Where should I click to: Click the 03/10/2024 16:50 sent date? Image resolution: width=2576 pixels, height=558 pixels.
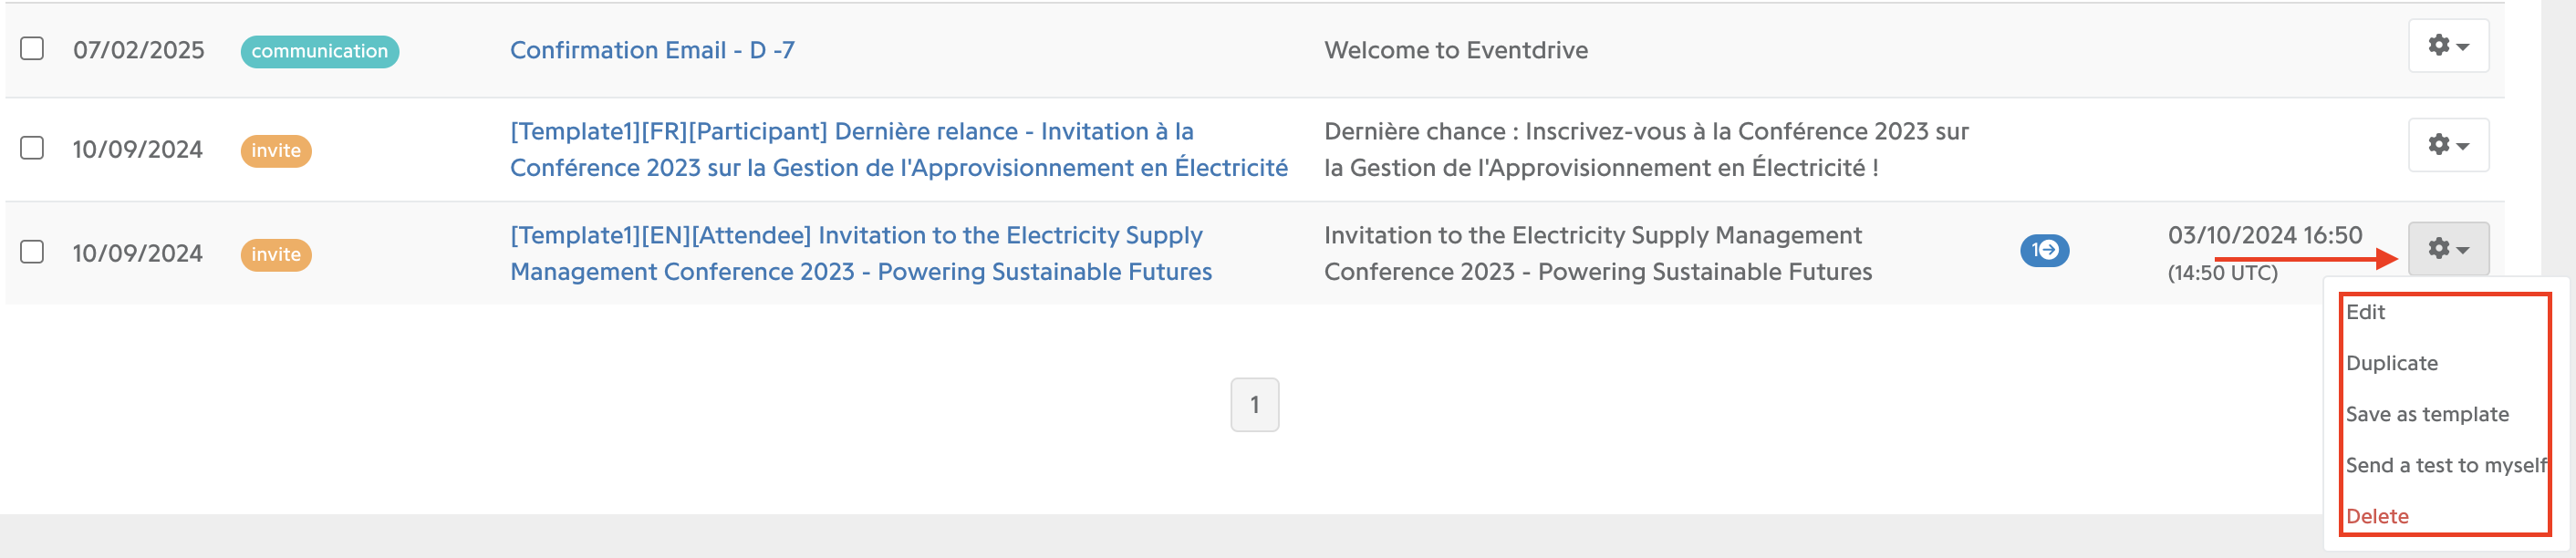point(2264,236)
